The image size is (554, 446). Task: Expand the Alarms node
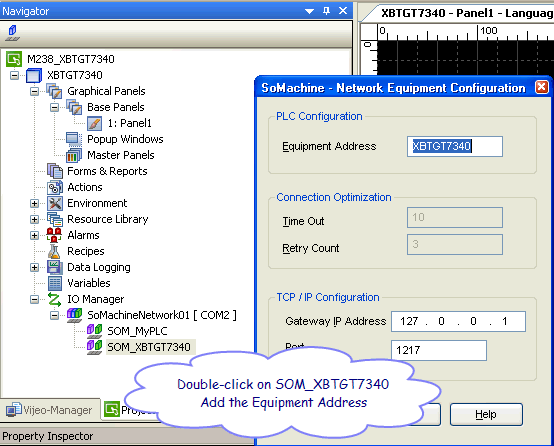34,235
